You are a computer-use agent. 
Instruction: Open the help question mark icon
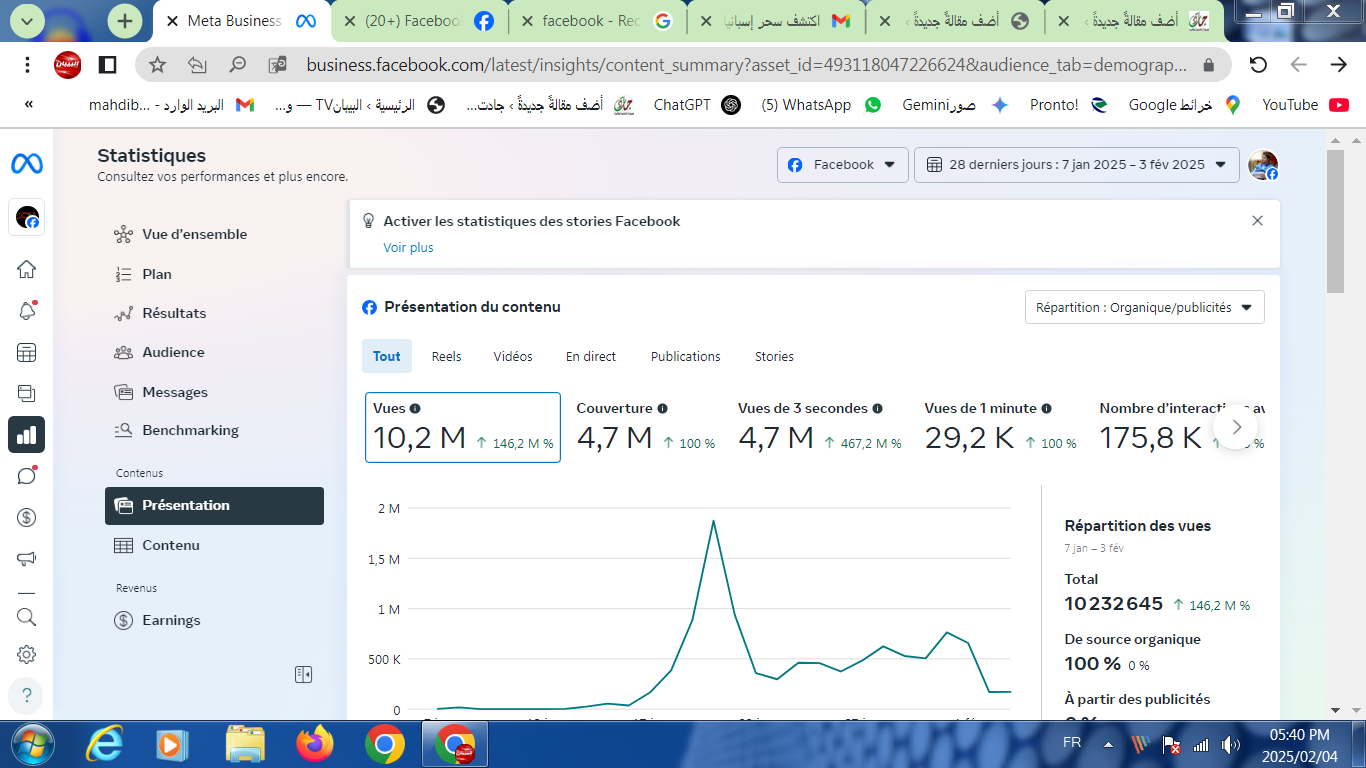pos(27,695)
